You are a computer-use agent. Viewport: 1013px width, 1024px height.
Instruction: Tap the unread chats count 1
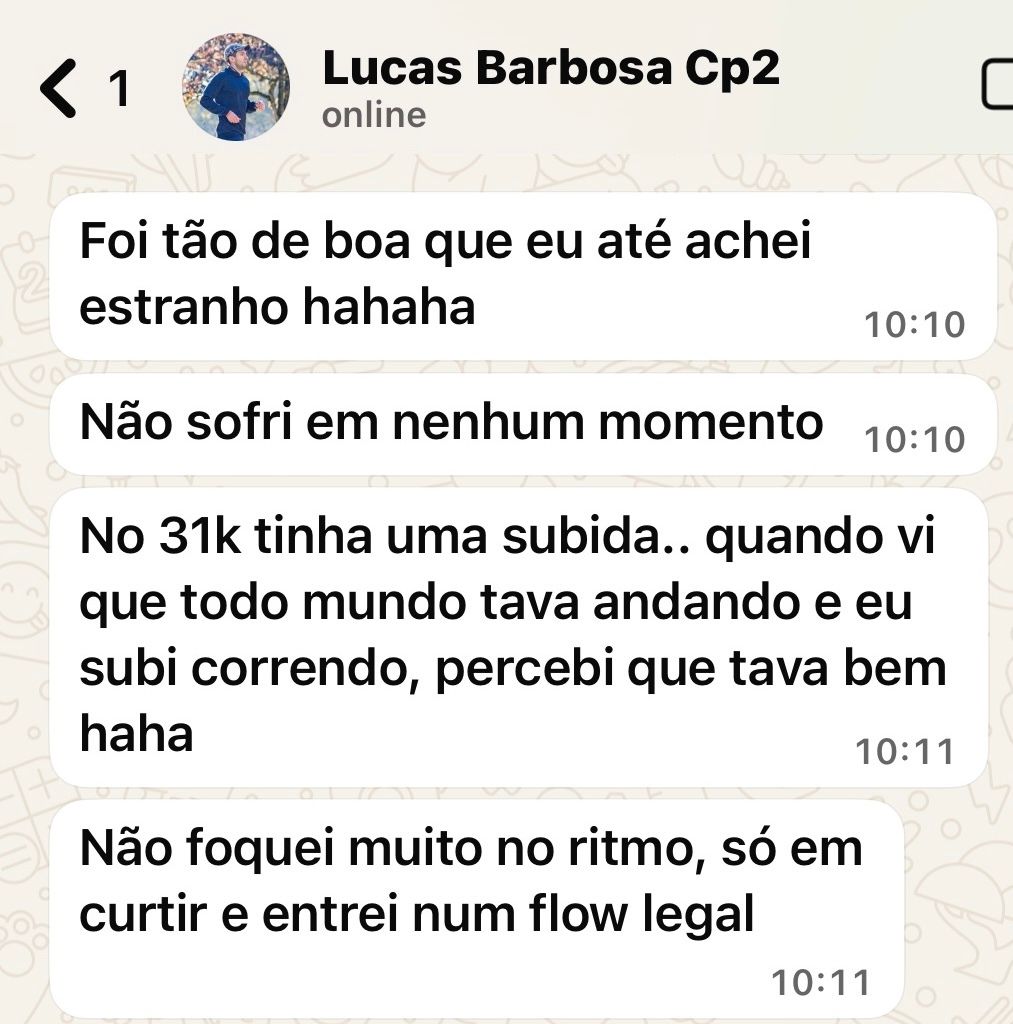click(119, 89)
